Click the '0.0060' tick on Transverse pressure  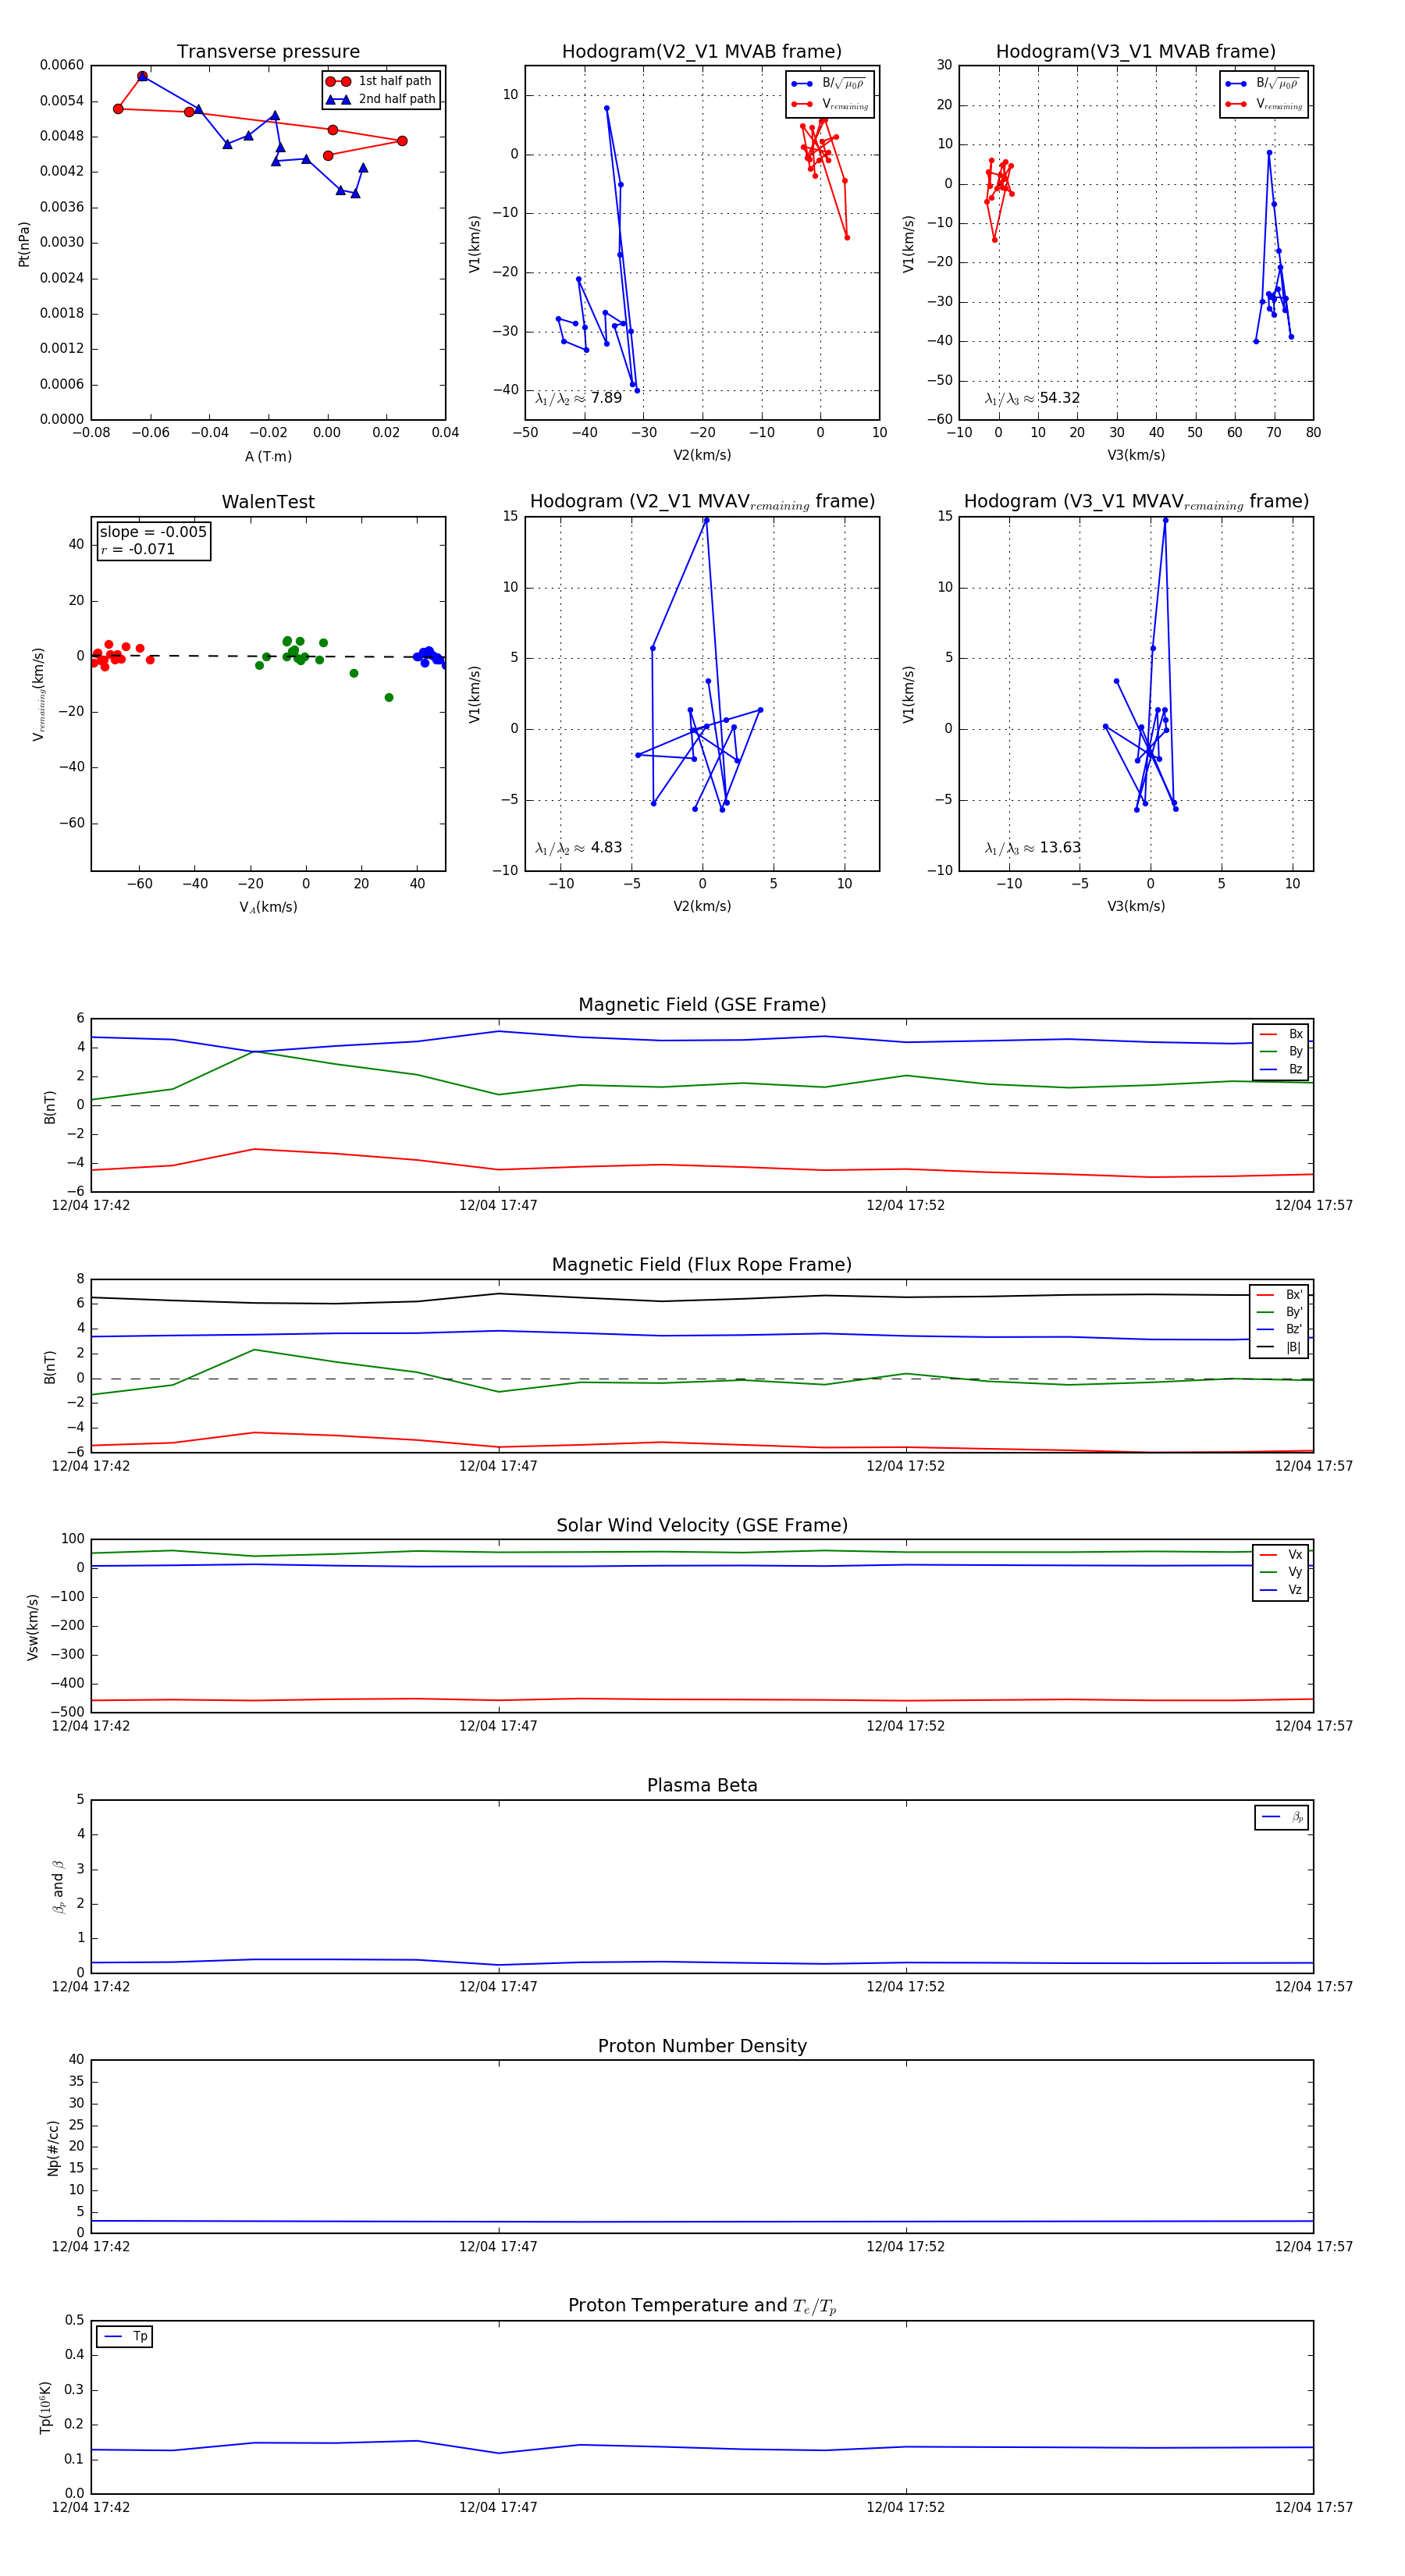click(x=62, y=65)
